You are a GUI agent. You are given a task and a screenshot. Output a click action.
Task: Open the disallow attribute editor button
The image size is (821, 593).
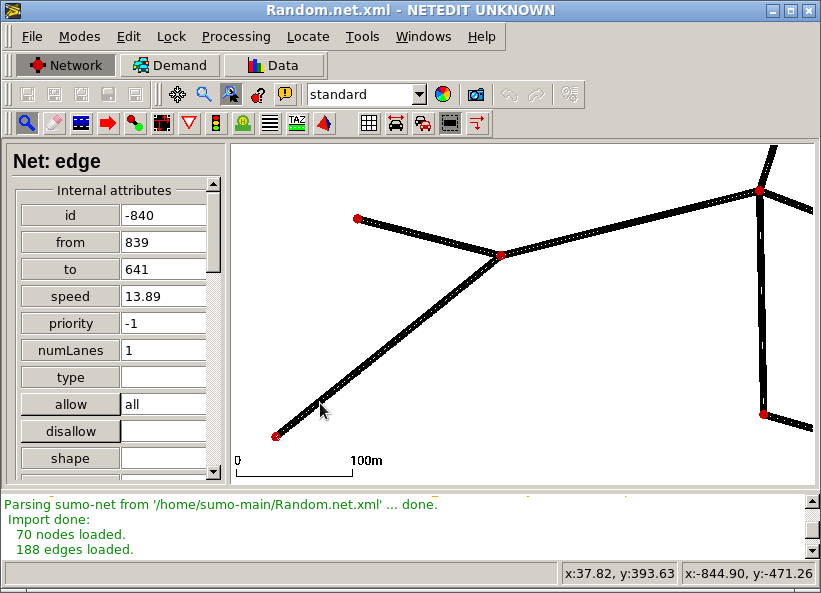pos(71,432)
